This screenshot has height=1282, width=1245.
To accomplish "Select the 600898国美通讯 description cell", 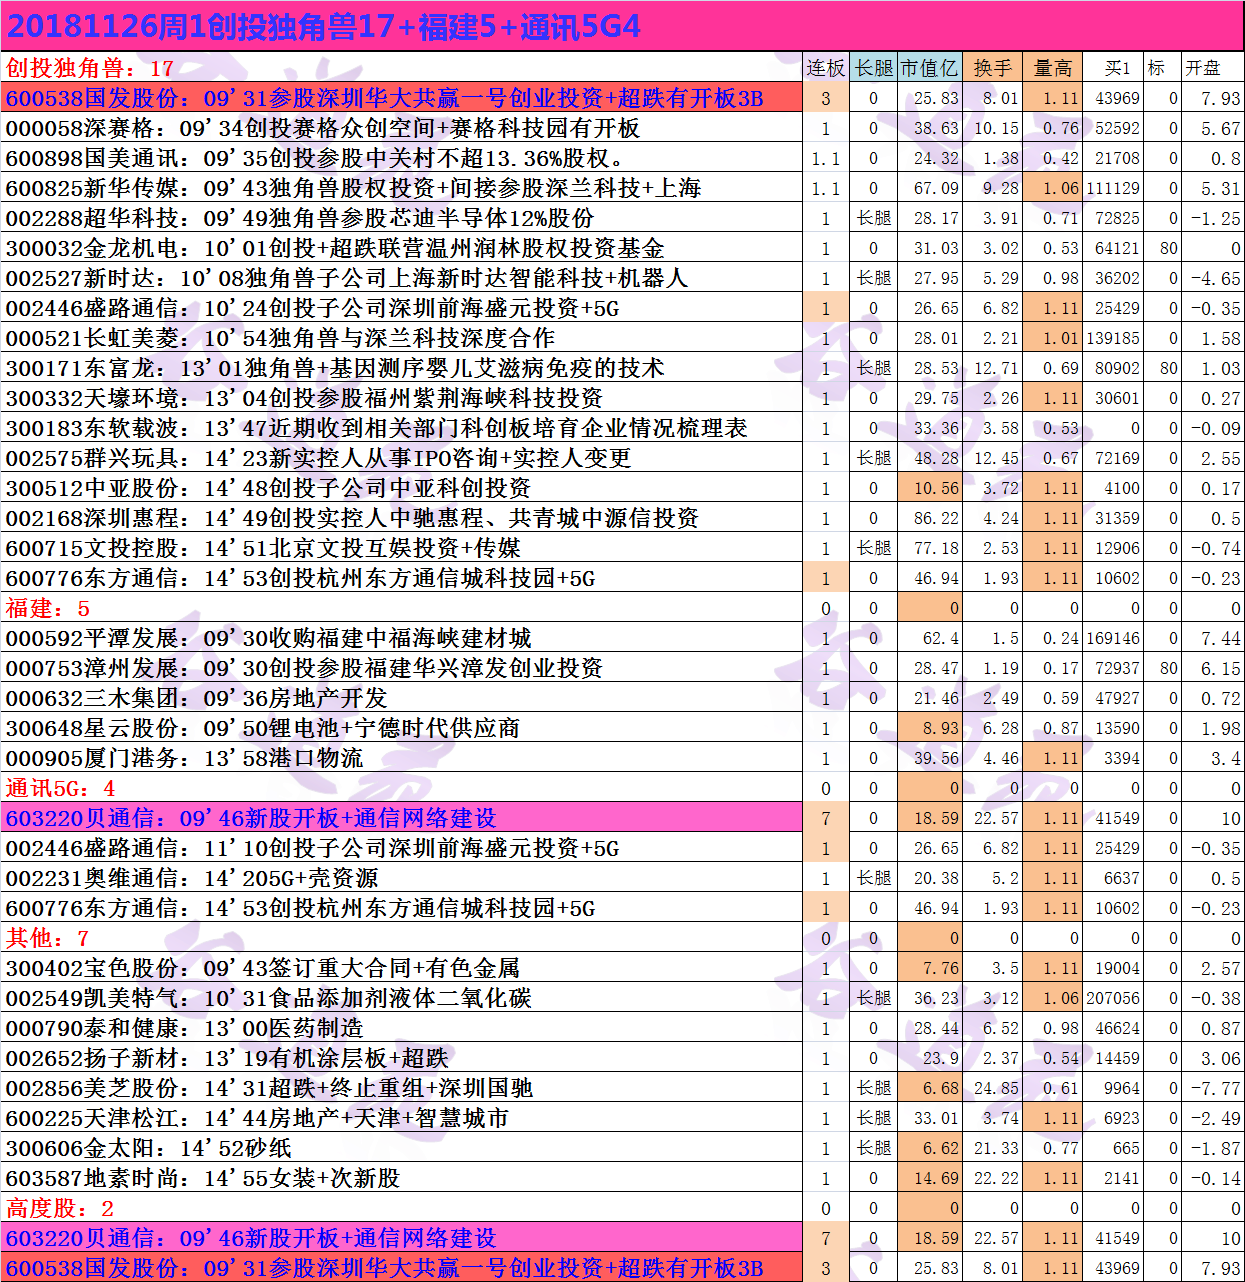I will 402,158.
